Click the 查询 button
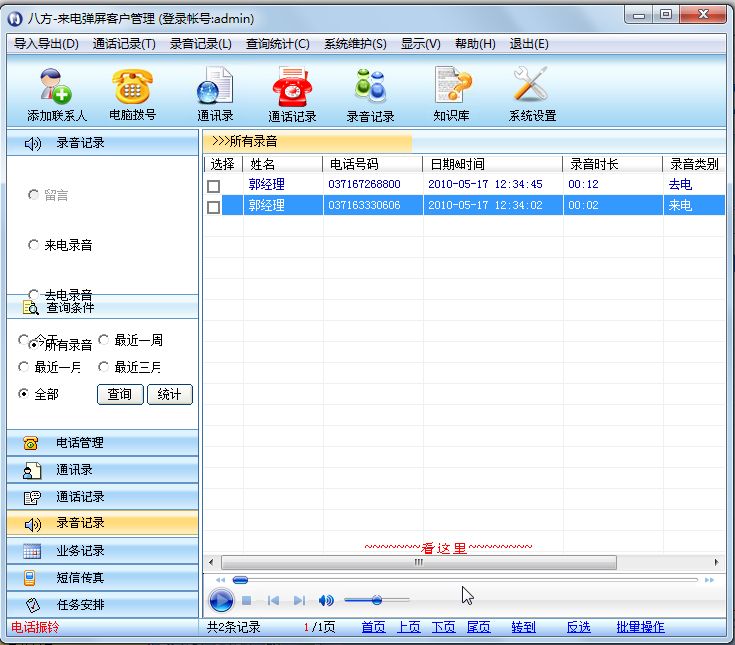This screenshot has width=735, height=645. (120, 394)
